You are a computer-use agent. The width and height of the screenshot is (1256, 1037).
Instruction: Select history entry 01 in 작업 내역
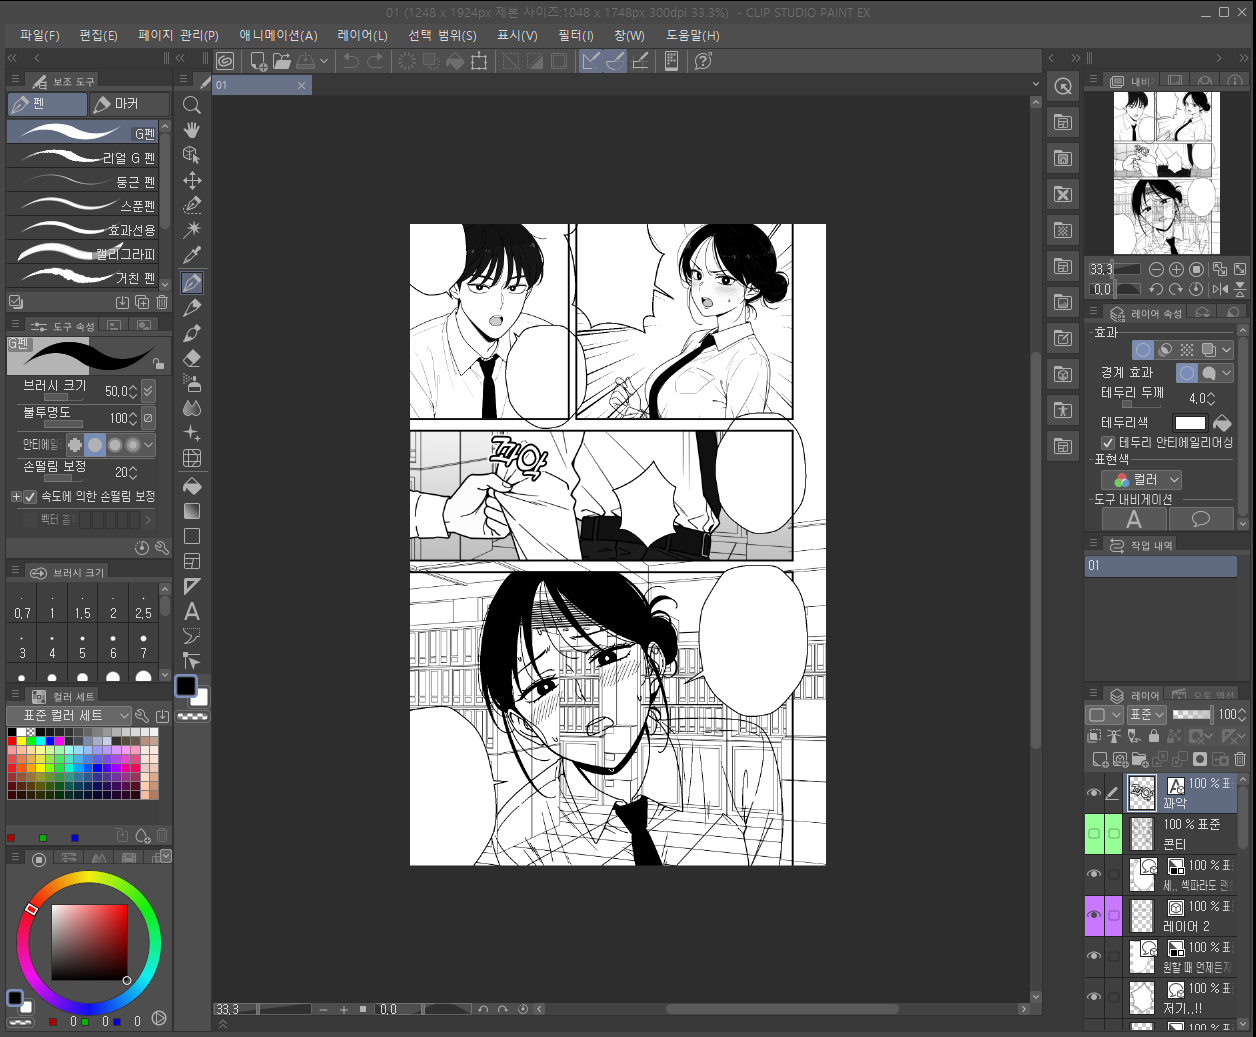click(x=1160, y=566)
